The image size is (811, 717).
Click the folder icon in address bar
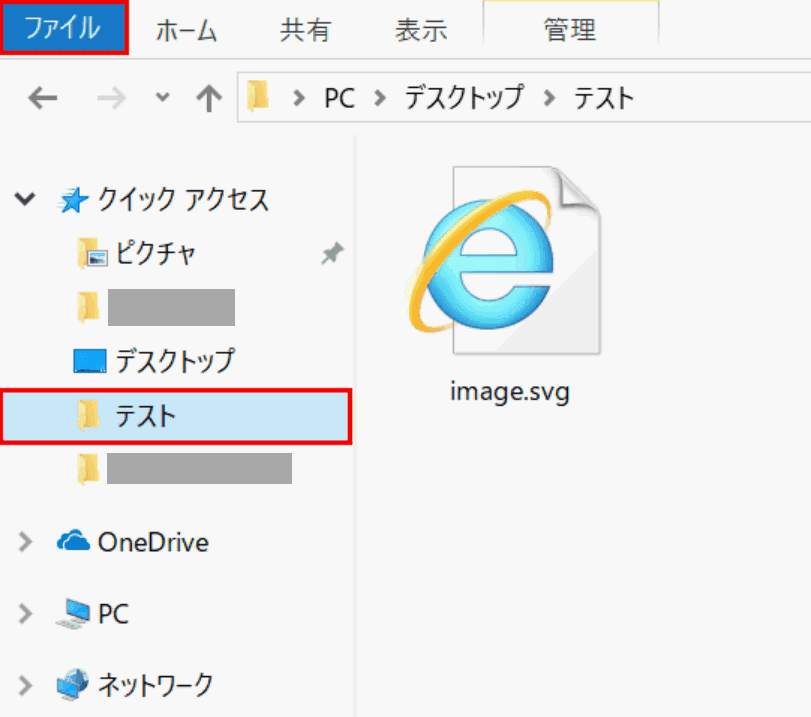tap(258, 96)
